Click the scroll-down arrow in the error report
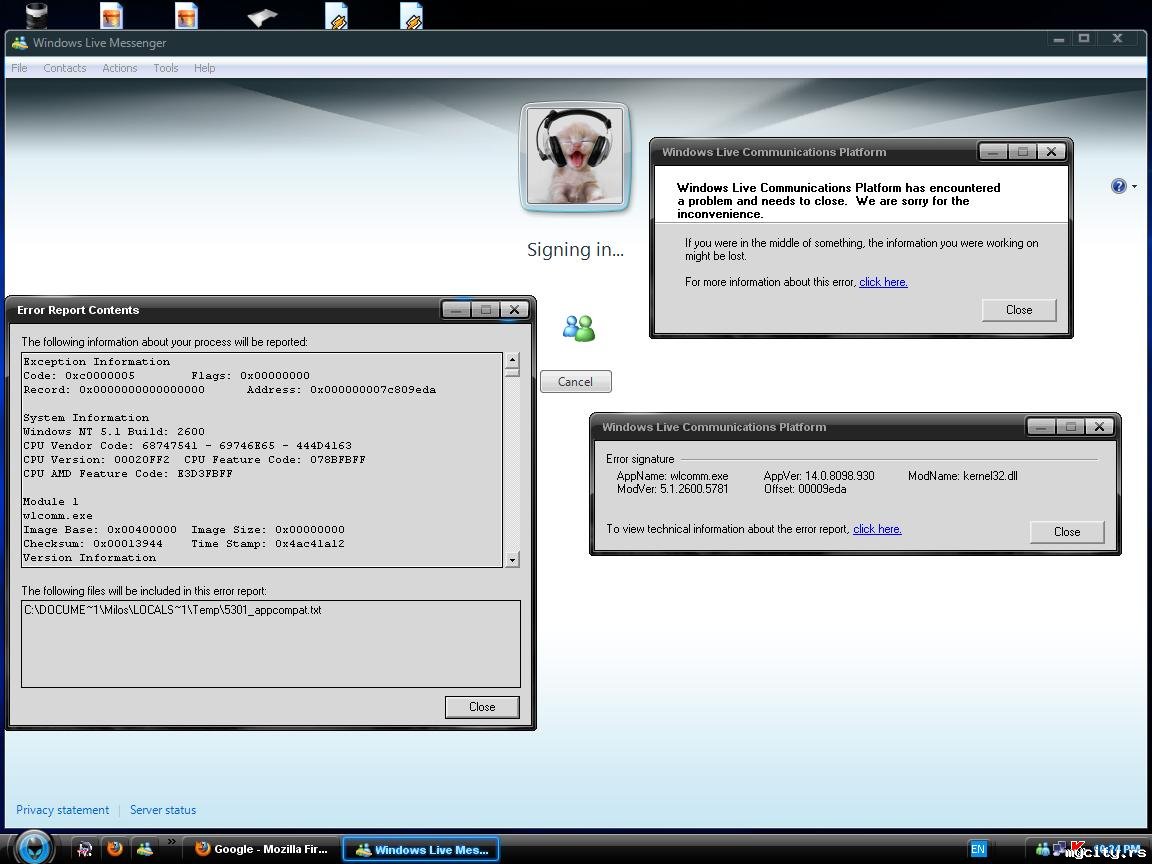Image resolution: width=1152 pixels, height=864 pixels. pyautogui.click(x=512, y=559)
